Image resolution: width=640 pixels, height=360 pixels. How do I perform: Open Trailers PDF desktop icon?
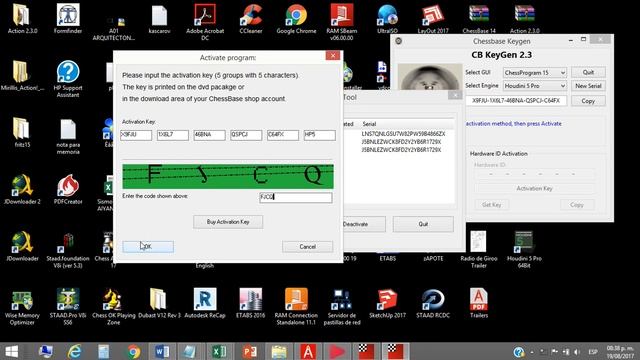click(479, 303)
